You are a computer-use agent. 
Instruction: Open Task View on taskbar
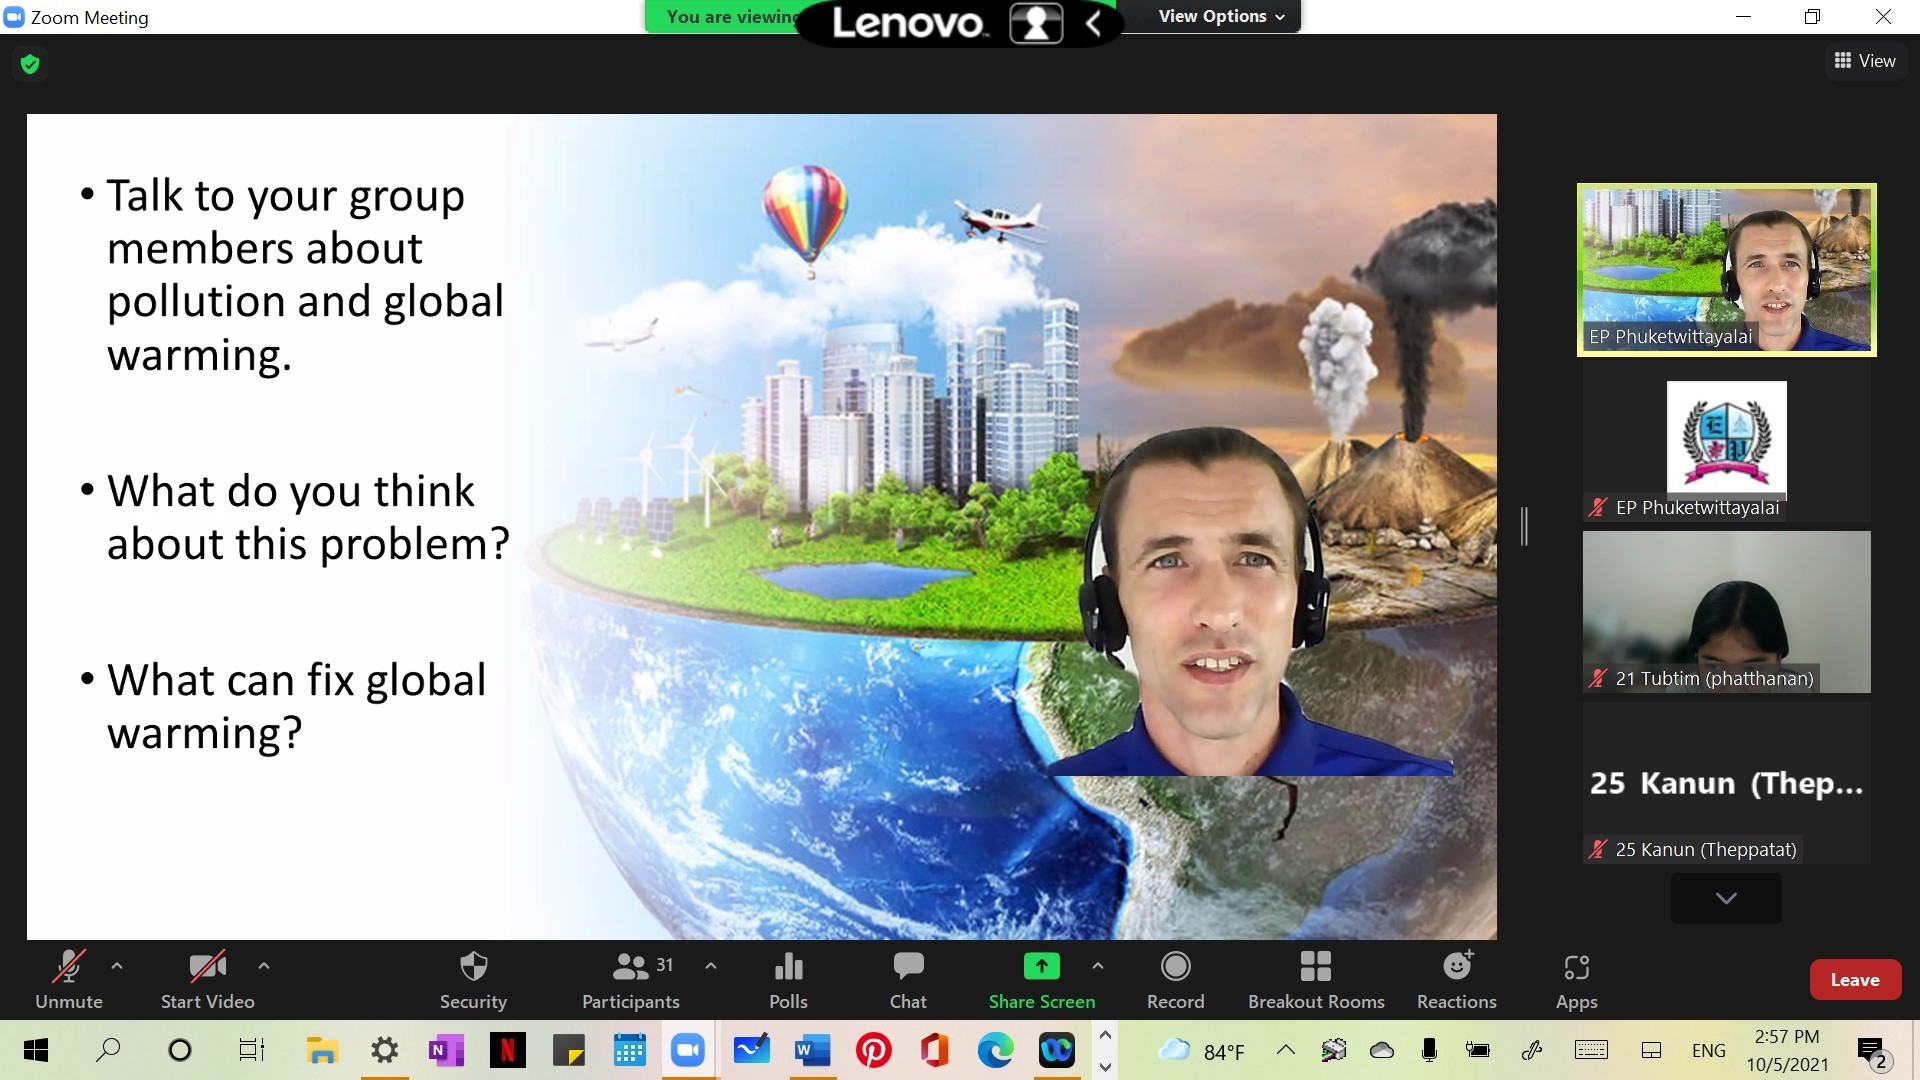251,1050
